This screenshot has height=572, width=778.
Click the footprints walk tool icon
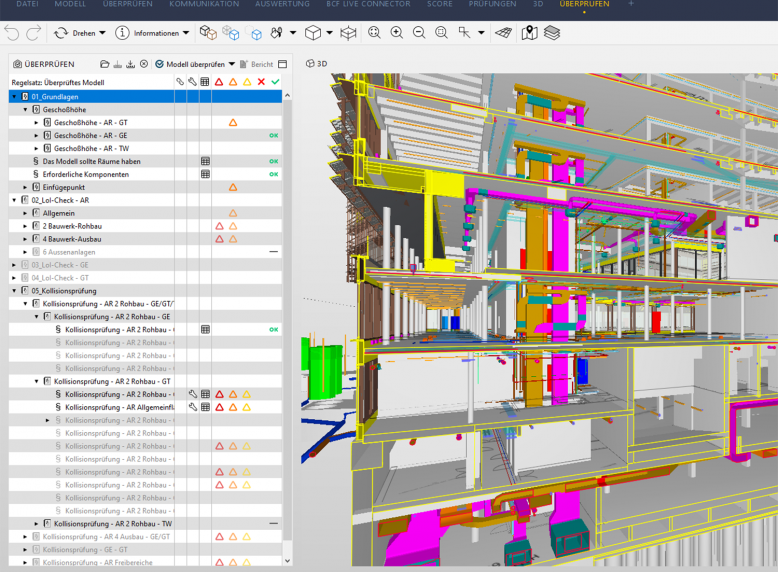coord(276,33)
